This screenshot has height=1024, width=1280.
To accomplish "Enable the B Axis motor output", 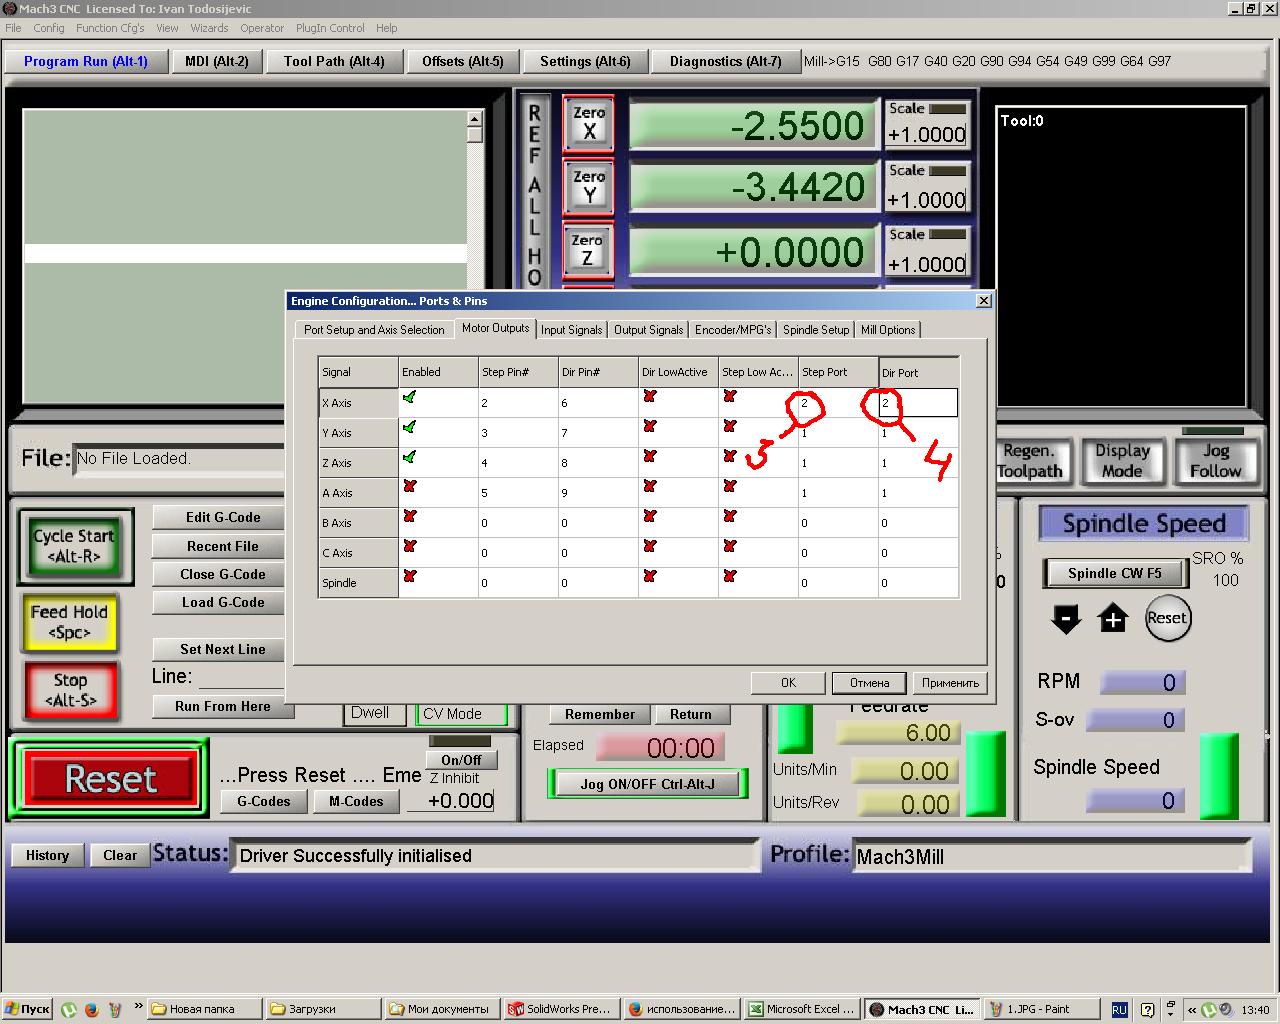I will [x=409, y=517].
